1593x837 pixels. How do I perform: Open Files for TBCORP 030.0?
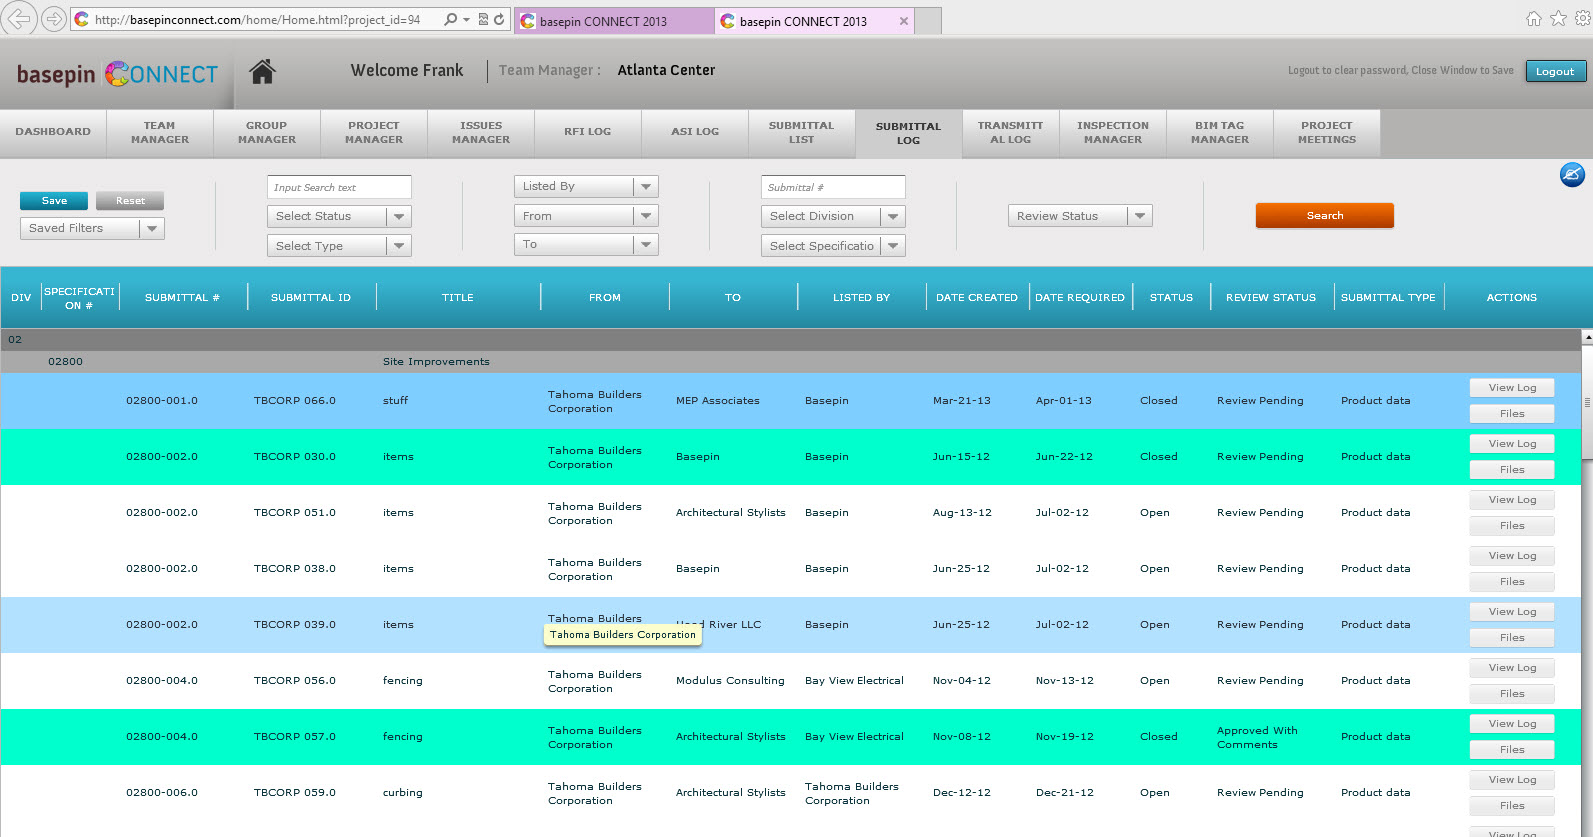(1512, 470)
